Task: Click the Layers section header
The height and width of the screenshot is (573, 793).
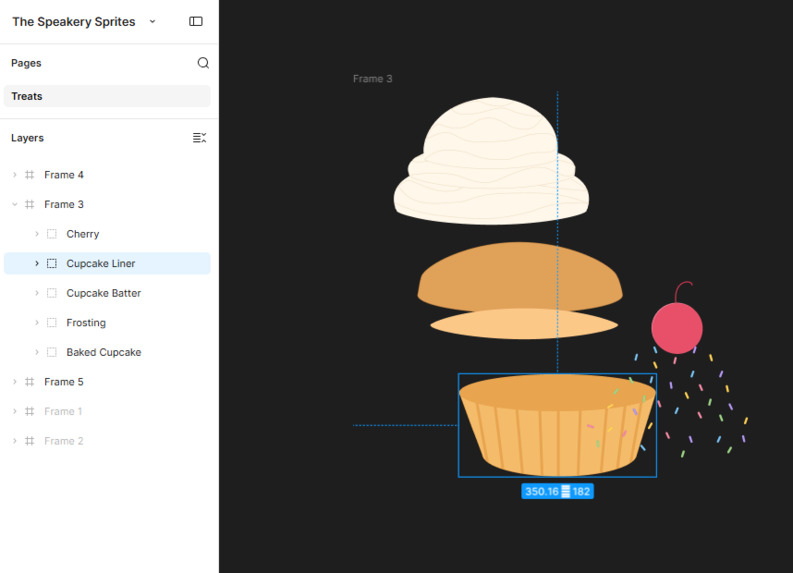Action: click(27, 138)
